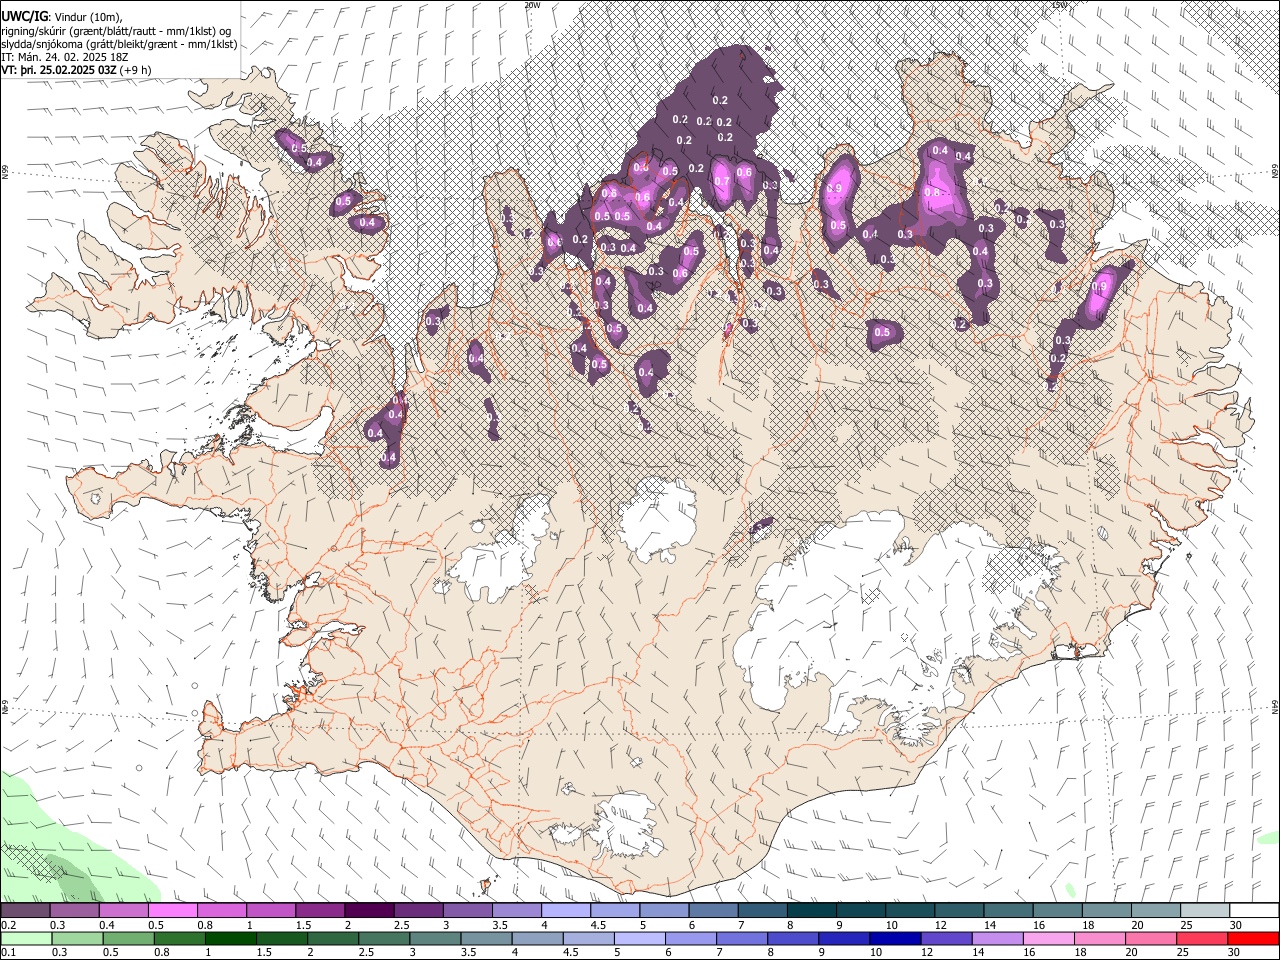Pick the blue 8–9 rain legend swatch
The width and height of the screenshot is (1280, 960).
coord(793,938)
